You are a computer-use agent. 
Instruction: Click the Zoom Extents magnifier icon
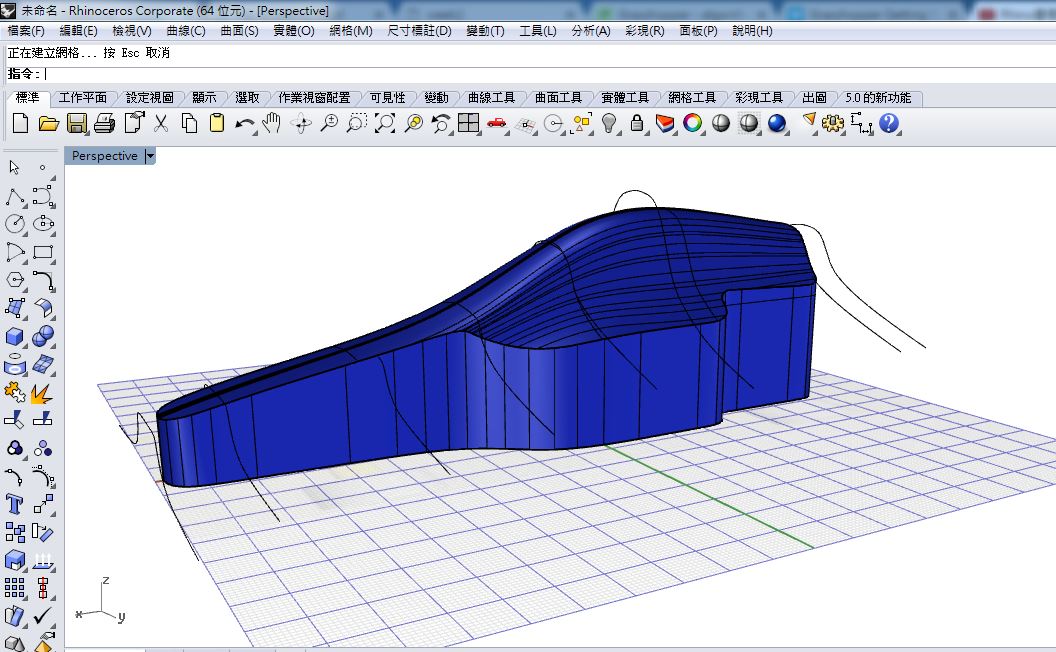pos(385,123)
